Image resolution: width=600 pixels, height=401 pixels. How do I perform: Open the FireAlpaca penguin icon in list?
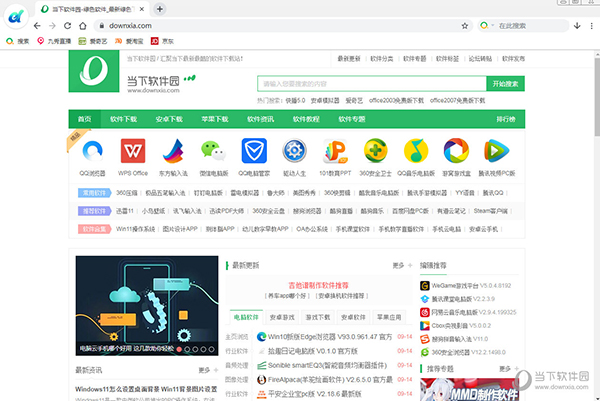click(262, 380)
